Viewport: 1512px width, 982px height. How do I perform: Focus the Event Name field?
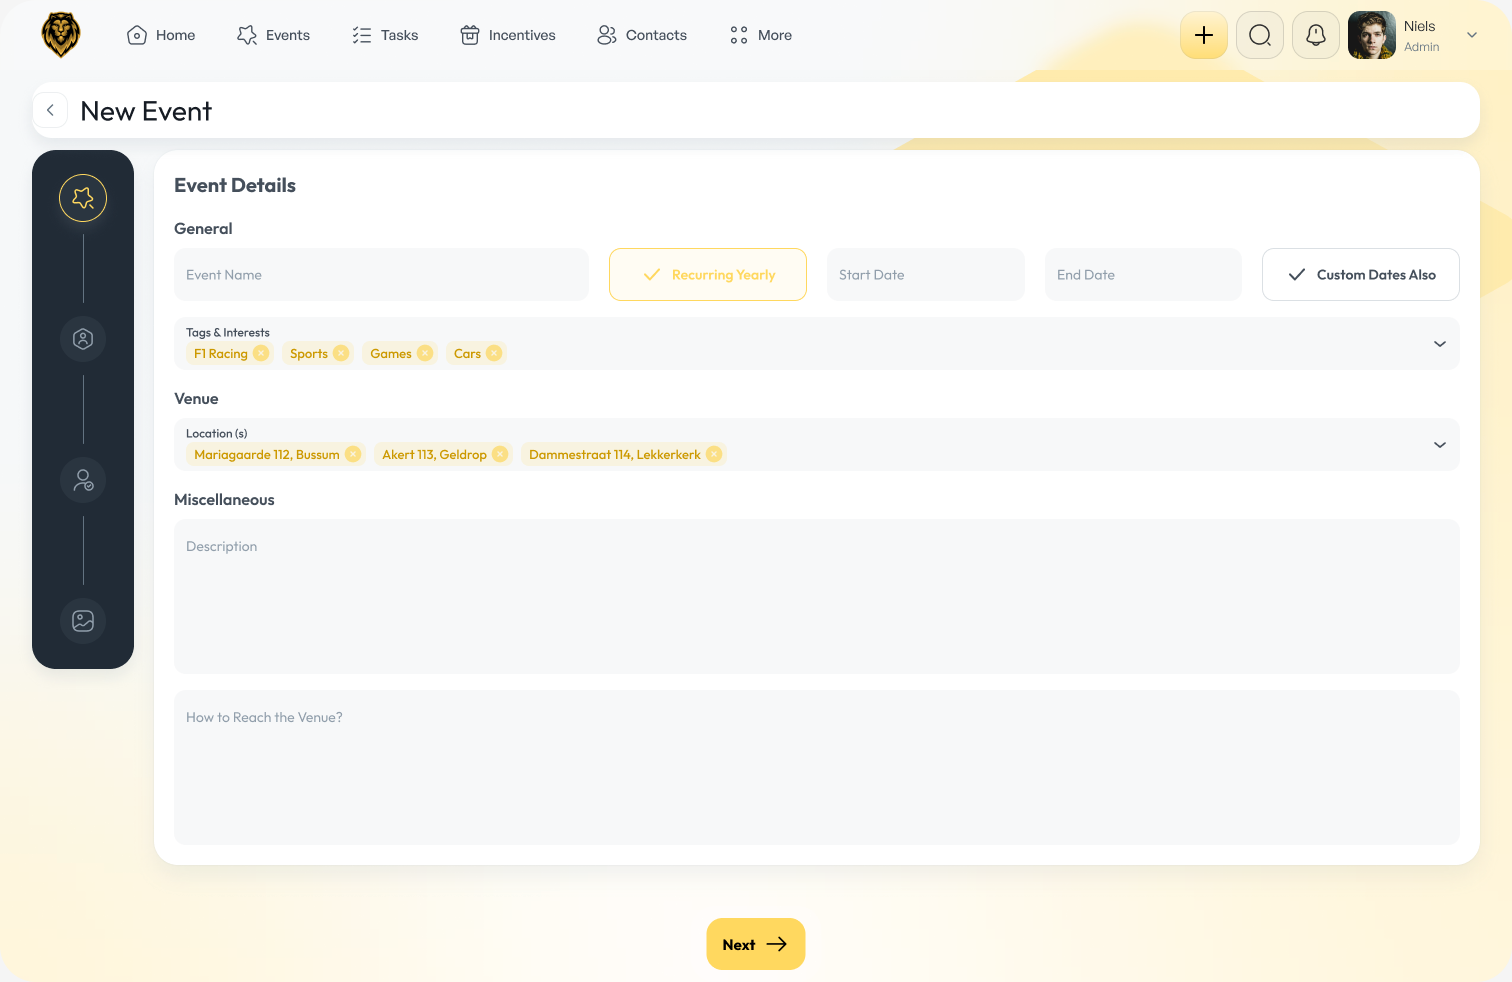(381, 275)
